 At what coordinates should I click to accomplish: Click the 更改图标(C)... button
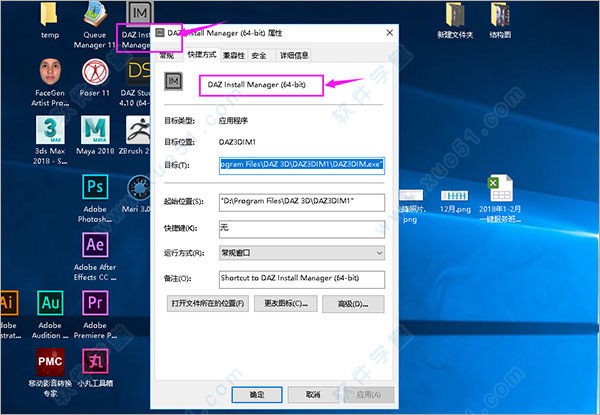[285, 304]
